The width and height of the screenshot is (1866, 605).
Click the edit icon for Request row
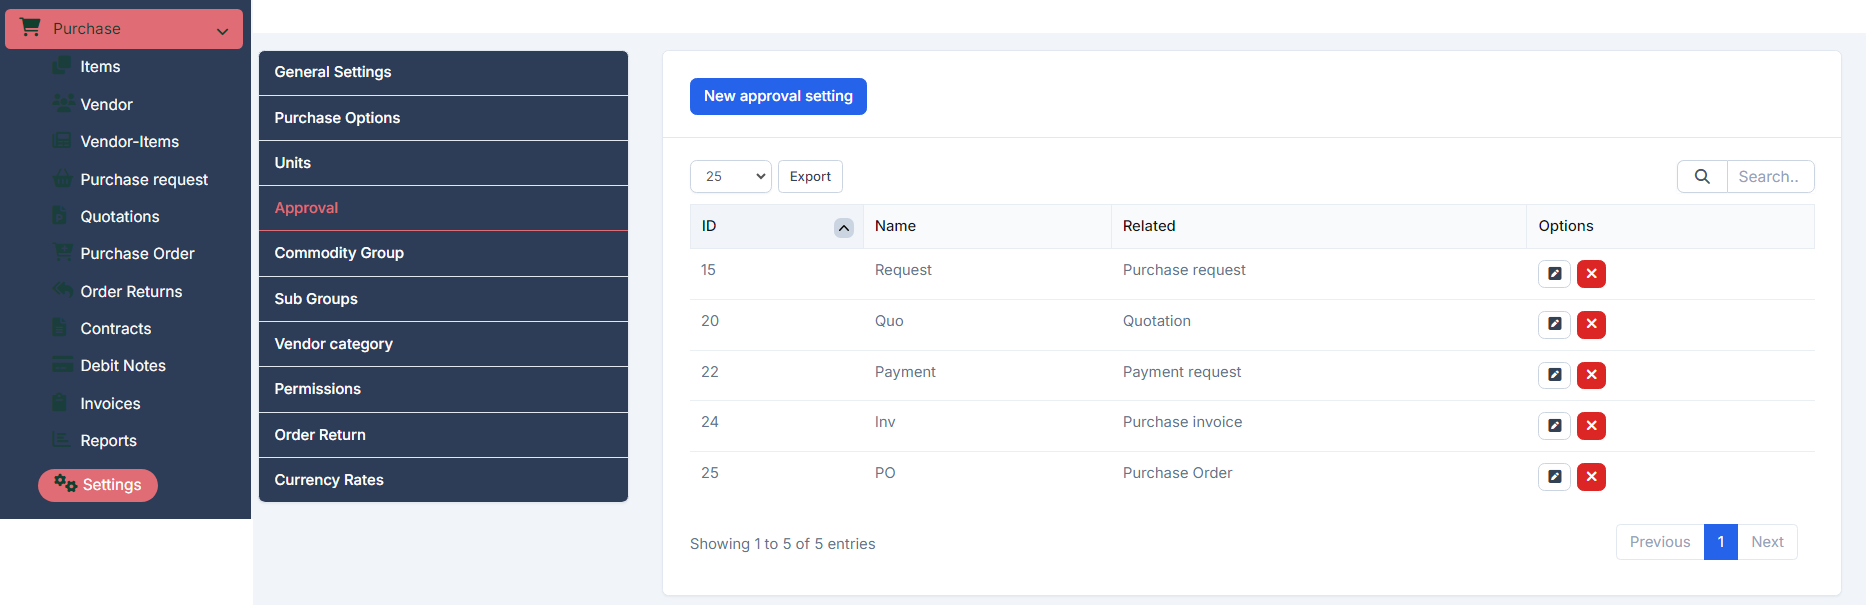[1554, 274]
